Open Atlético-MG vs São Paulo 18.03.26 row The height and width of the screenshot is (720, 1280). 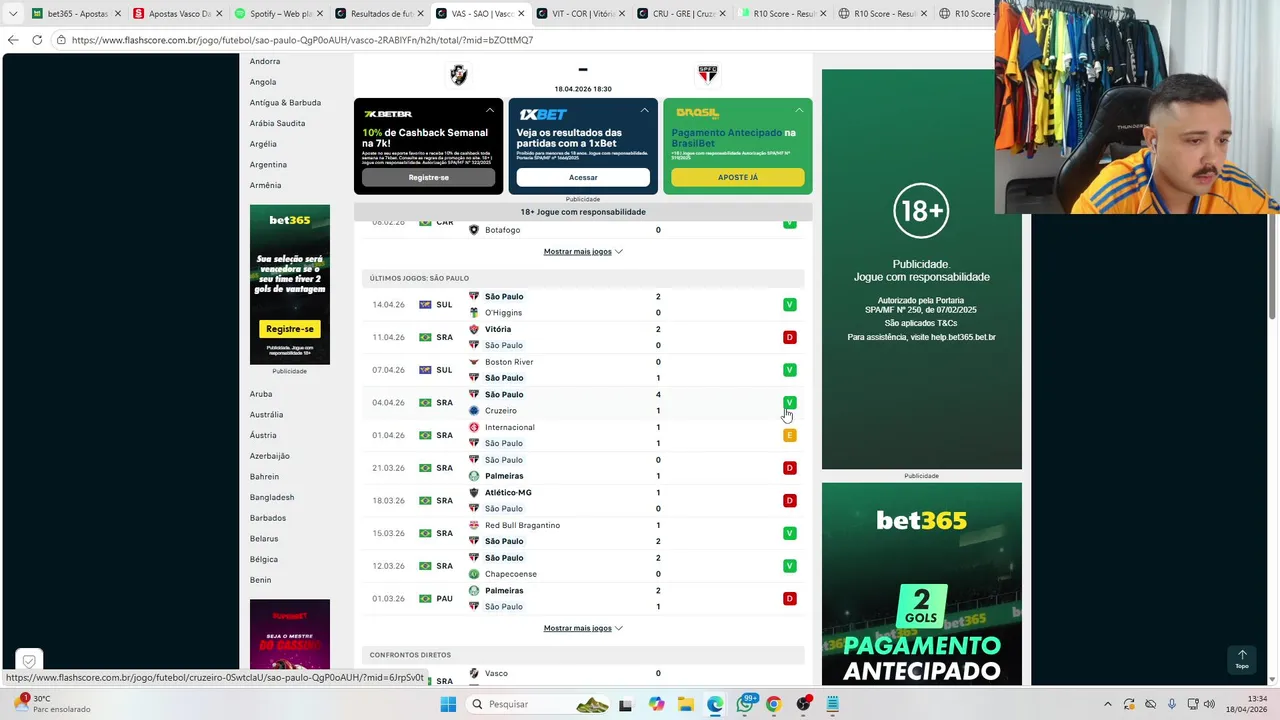coord(583,501)
